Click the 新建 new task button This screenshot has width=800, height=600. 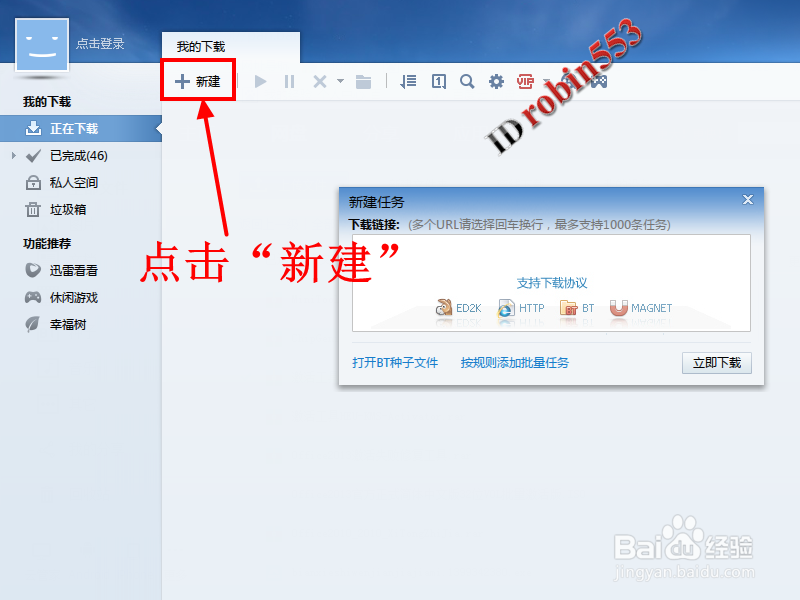pos(198,81)
